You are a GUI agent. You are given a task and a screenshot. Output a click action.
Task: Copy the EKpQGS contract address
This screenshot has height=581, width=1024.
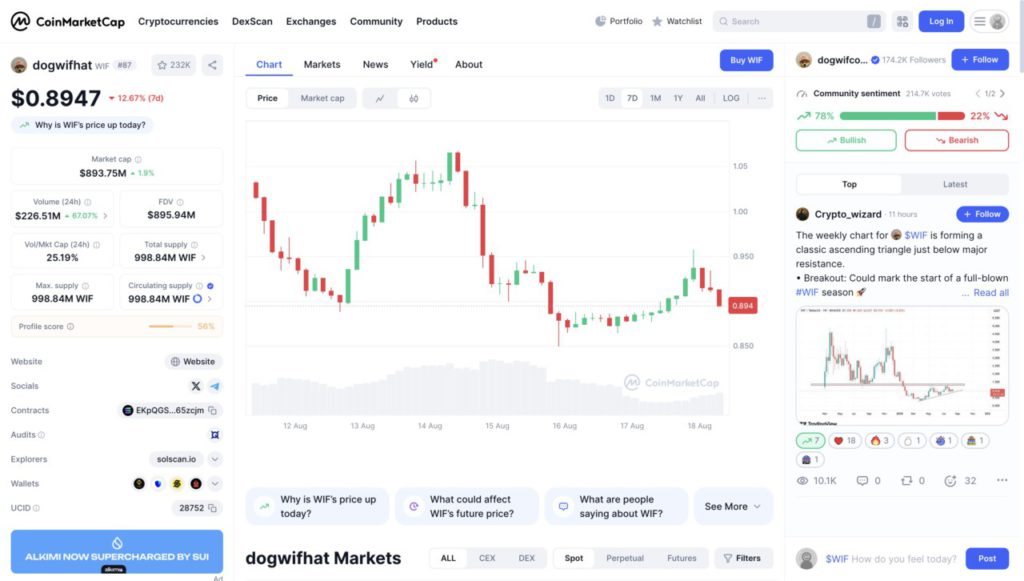coord(213,410)
